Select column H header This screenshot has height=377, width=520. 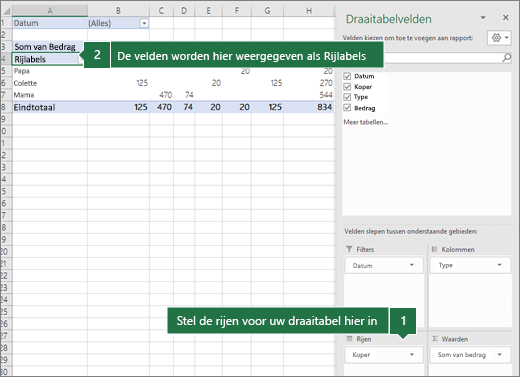point(309,11)
